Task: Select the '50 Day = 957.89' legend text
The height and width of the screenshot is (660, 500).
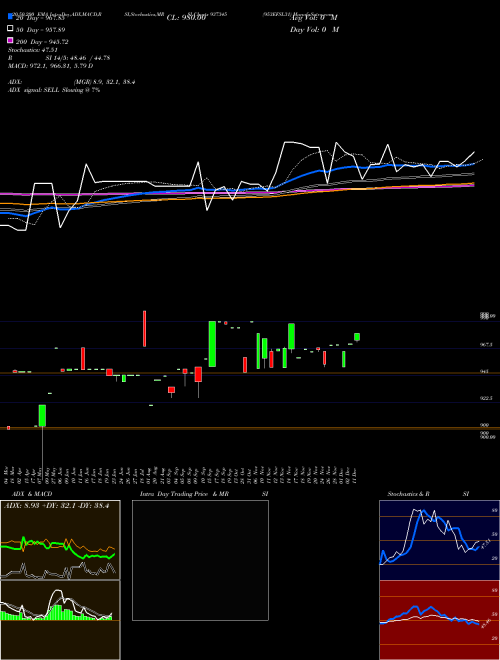Action: tap(40, 29)
